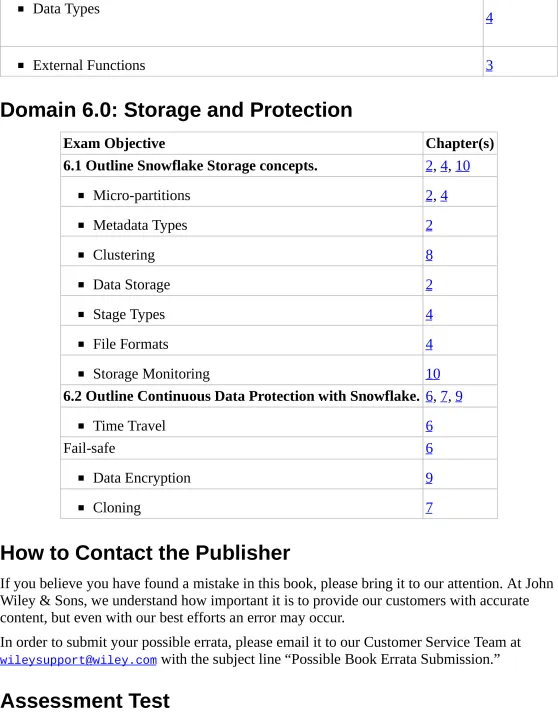Open chapter 9 link in objective 6.2 row
The width and height of the screenshot is (558, 720).
[459, 396]
